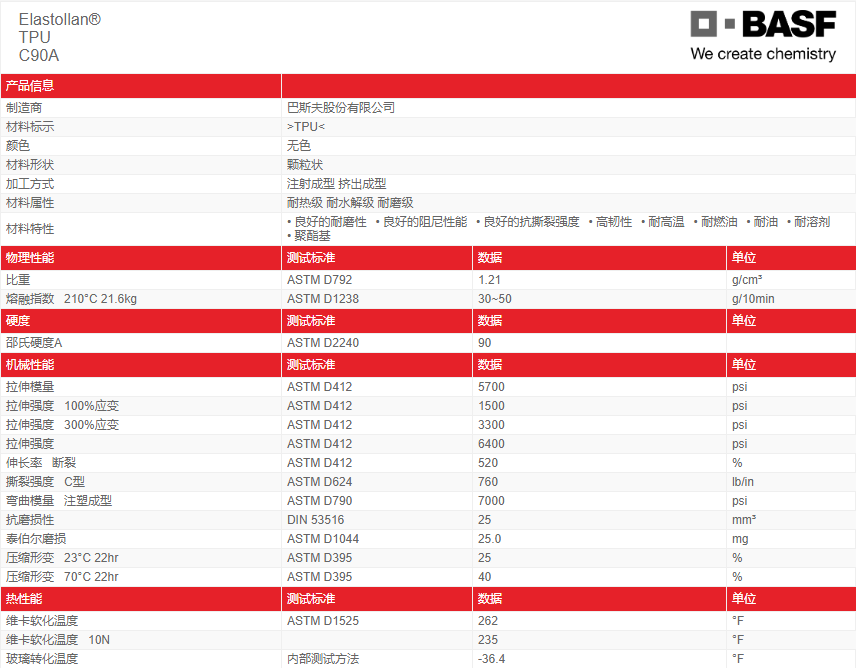Click the 'mm³' abrasion unit cell
The image size is (856, 668).
click(744, 520)
